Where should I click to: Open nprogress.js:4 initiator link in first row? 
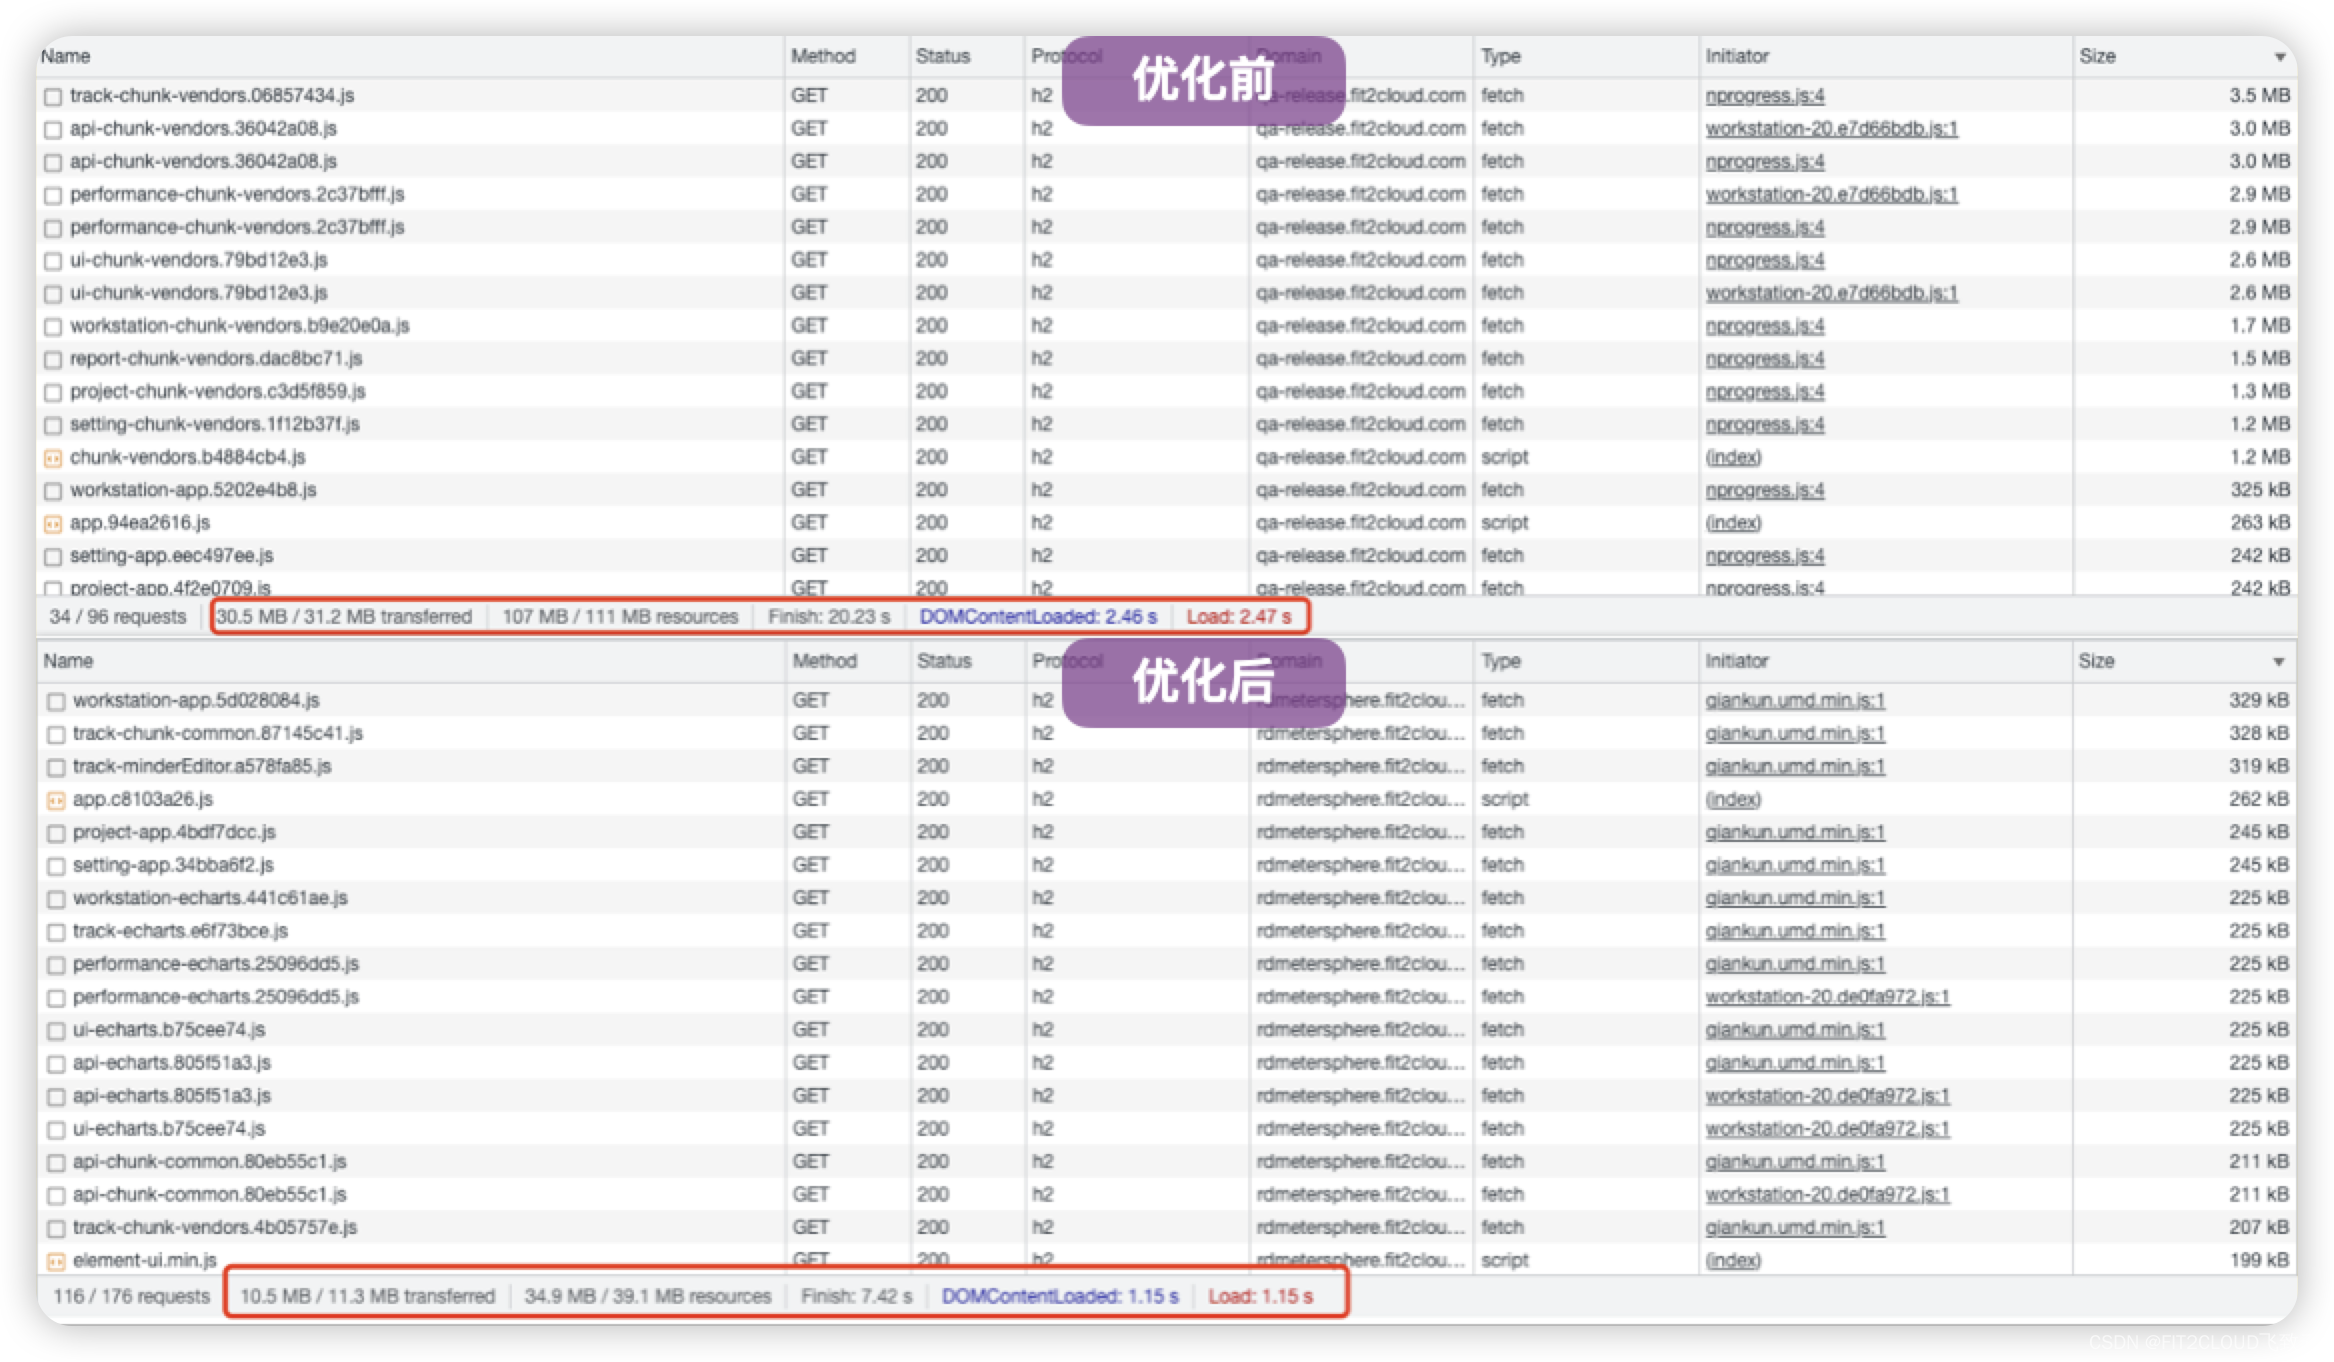(1764, 96)
